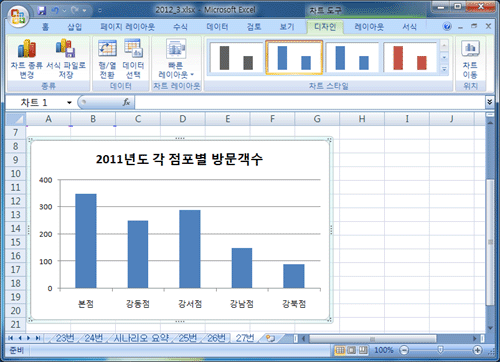Open the Name Box dropdown arrow
Viewport: 500px width, 362px height.
click(69, 102)
